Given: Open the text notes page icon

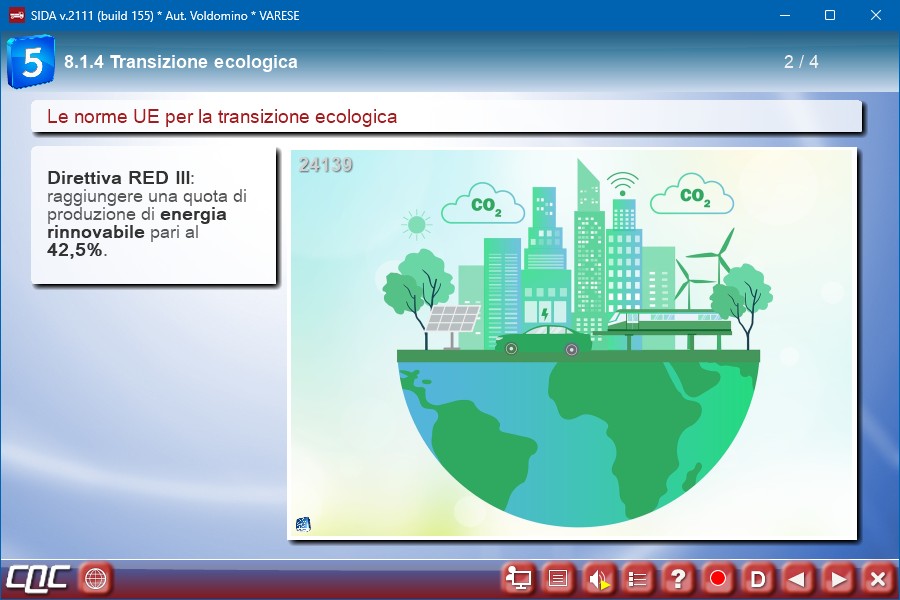Looking at the screenshot, I should pos(558,578).
